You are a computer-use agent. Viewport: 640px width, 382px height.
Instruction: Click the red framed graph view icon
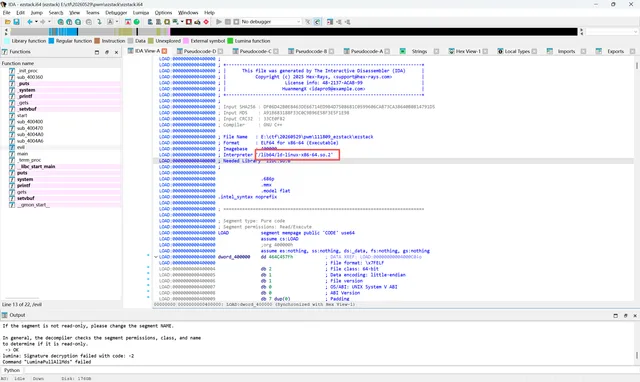128,22
